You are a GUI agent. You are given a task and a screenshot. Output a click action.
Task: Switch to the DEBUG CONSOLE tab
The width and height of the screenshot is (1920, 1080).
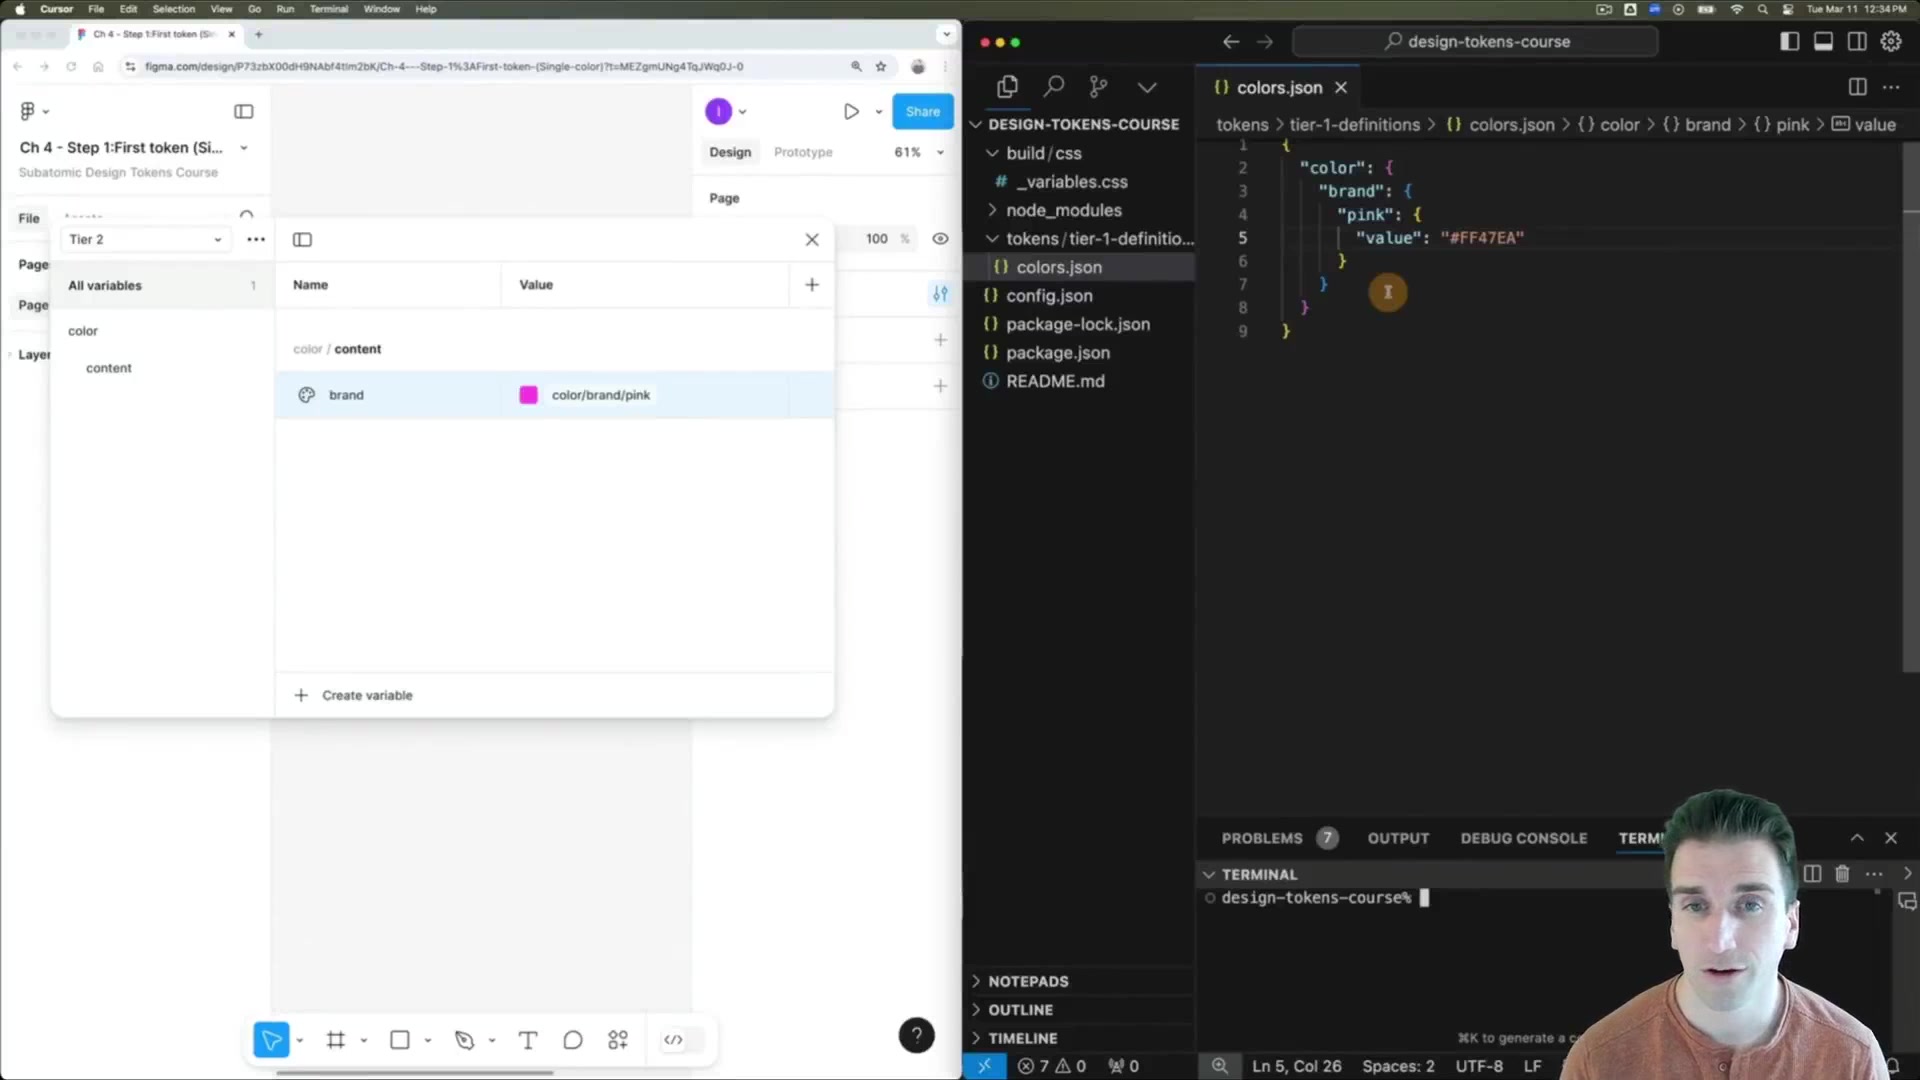coord(1523,838)
